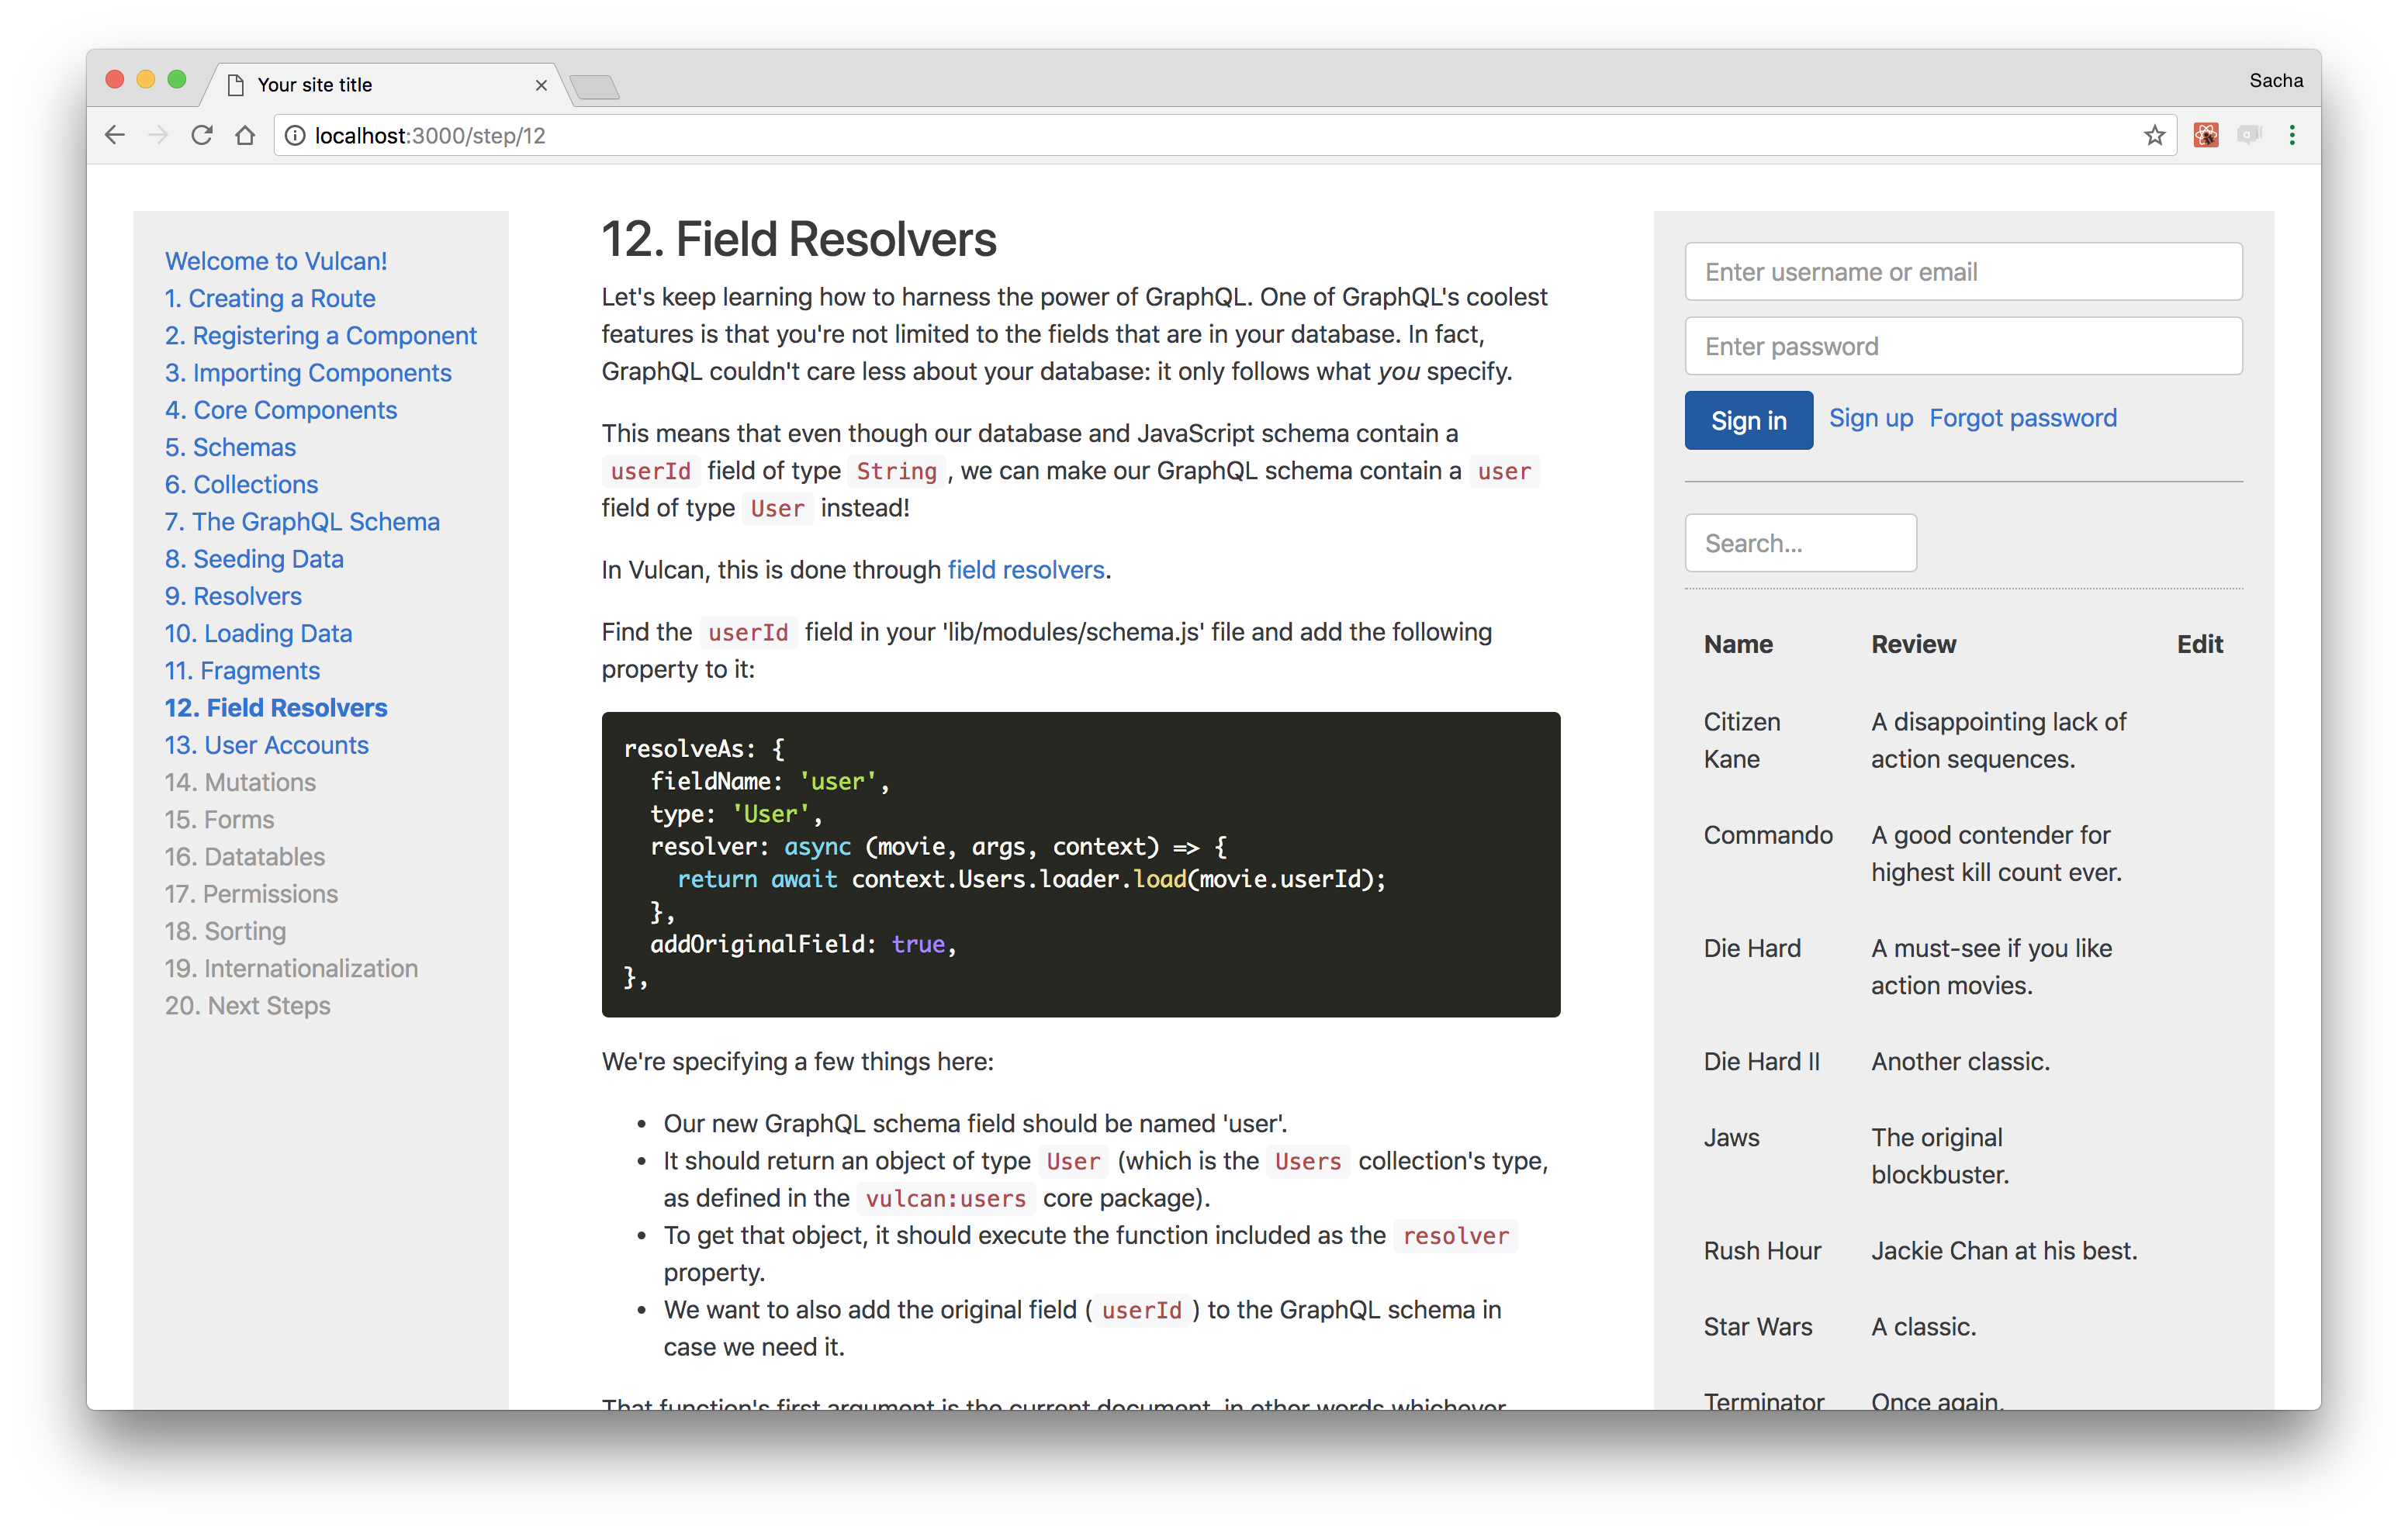Screen dimensions: 2408x1534
Task: Click the Edit column header
Action: (2199, 644)
